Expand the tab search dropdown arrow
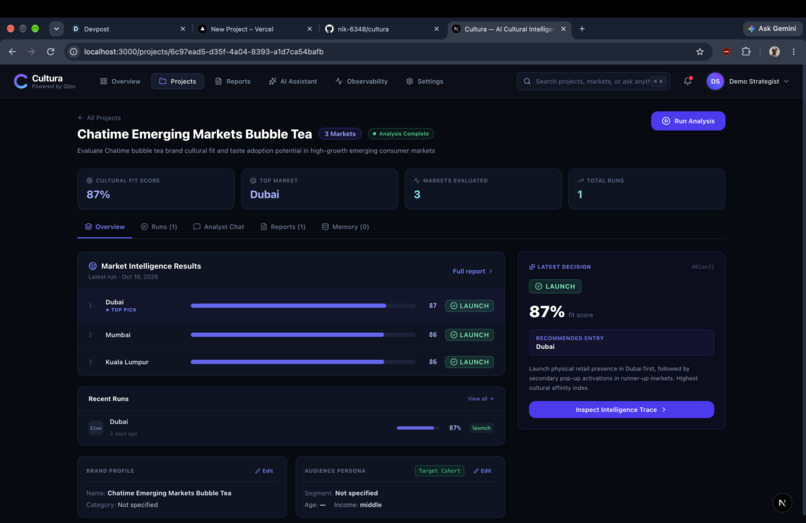Viewport: 806px width, 523px height. (56, 29)
